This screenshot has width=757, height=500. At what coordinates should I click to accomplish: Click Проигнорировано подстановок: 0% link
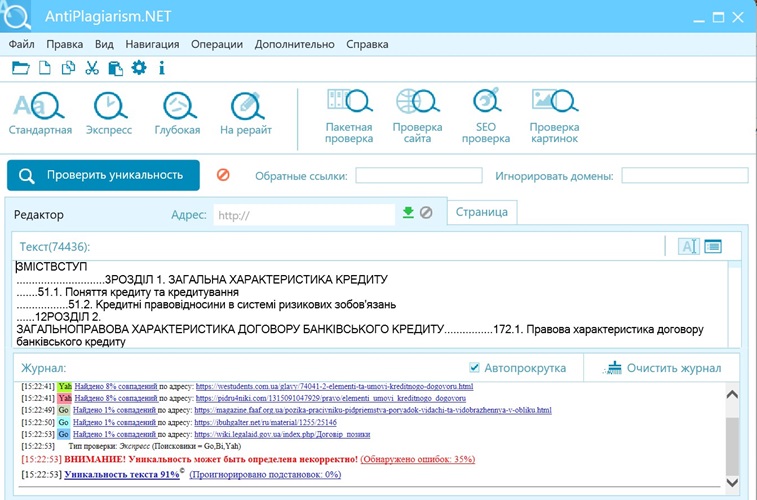click(265, 474)
